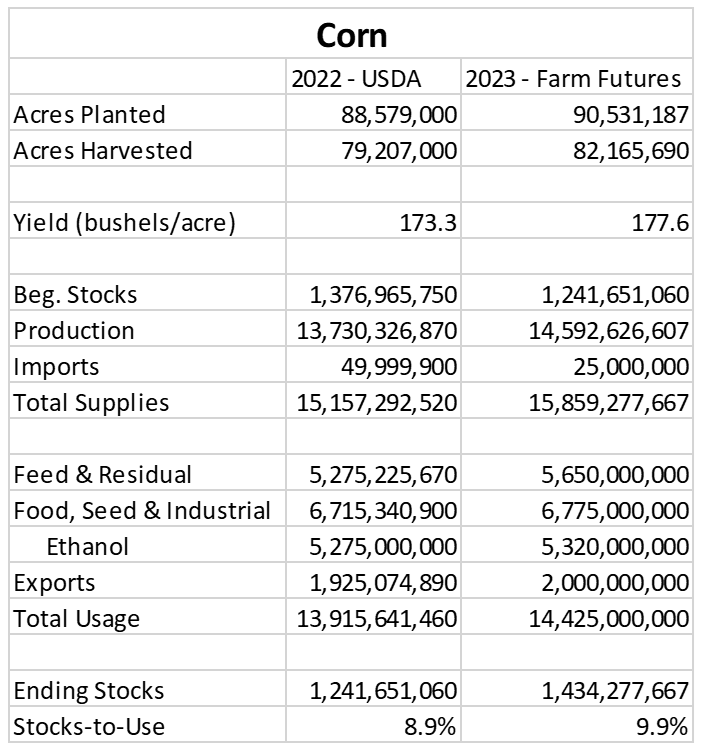Screen dimensions: 701x749
Task: Select the Yield (bushels/acre) label cell
Action: click(x=124, y=223)
